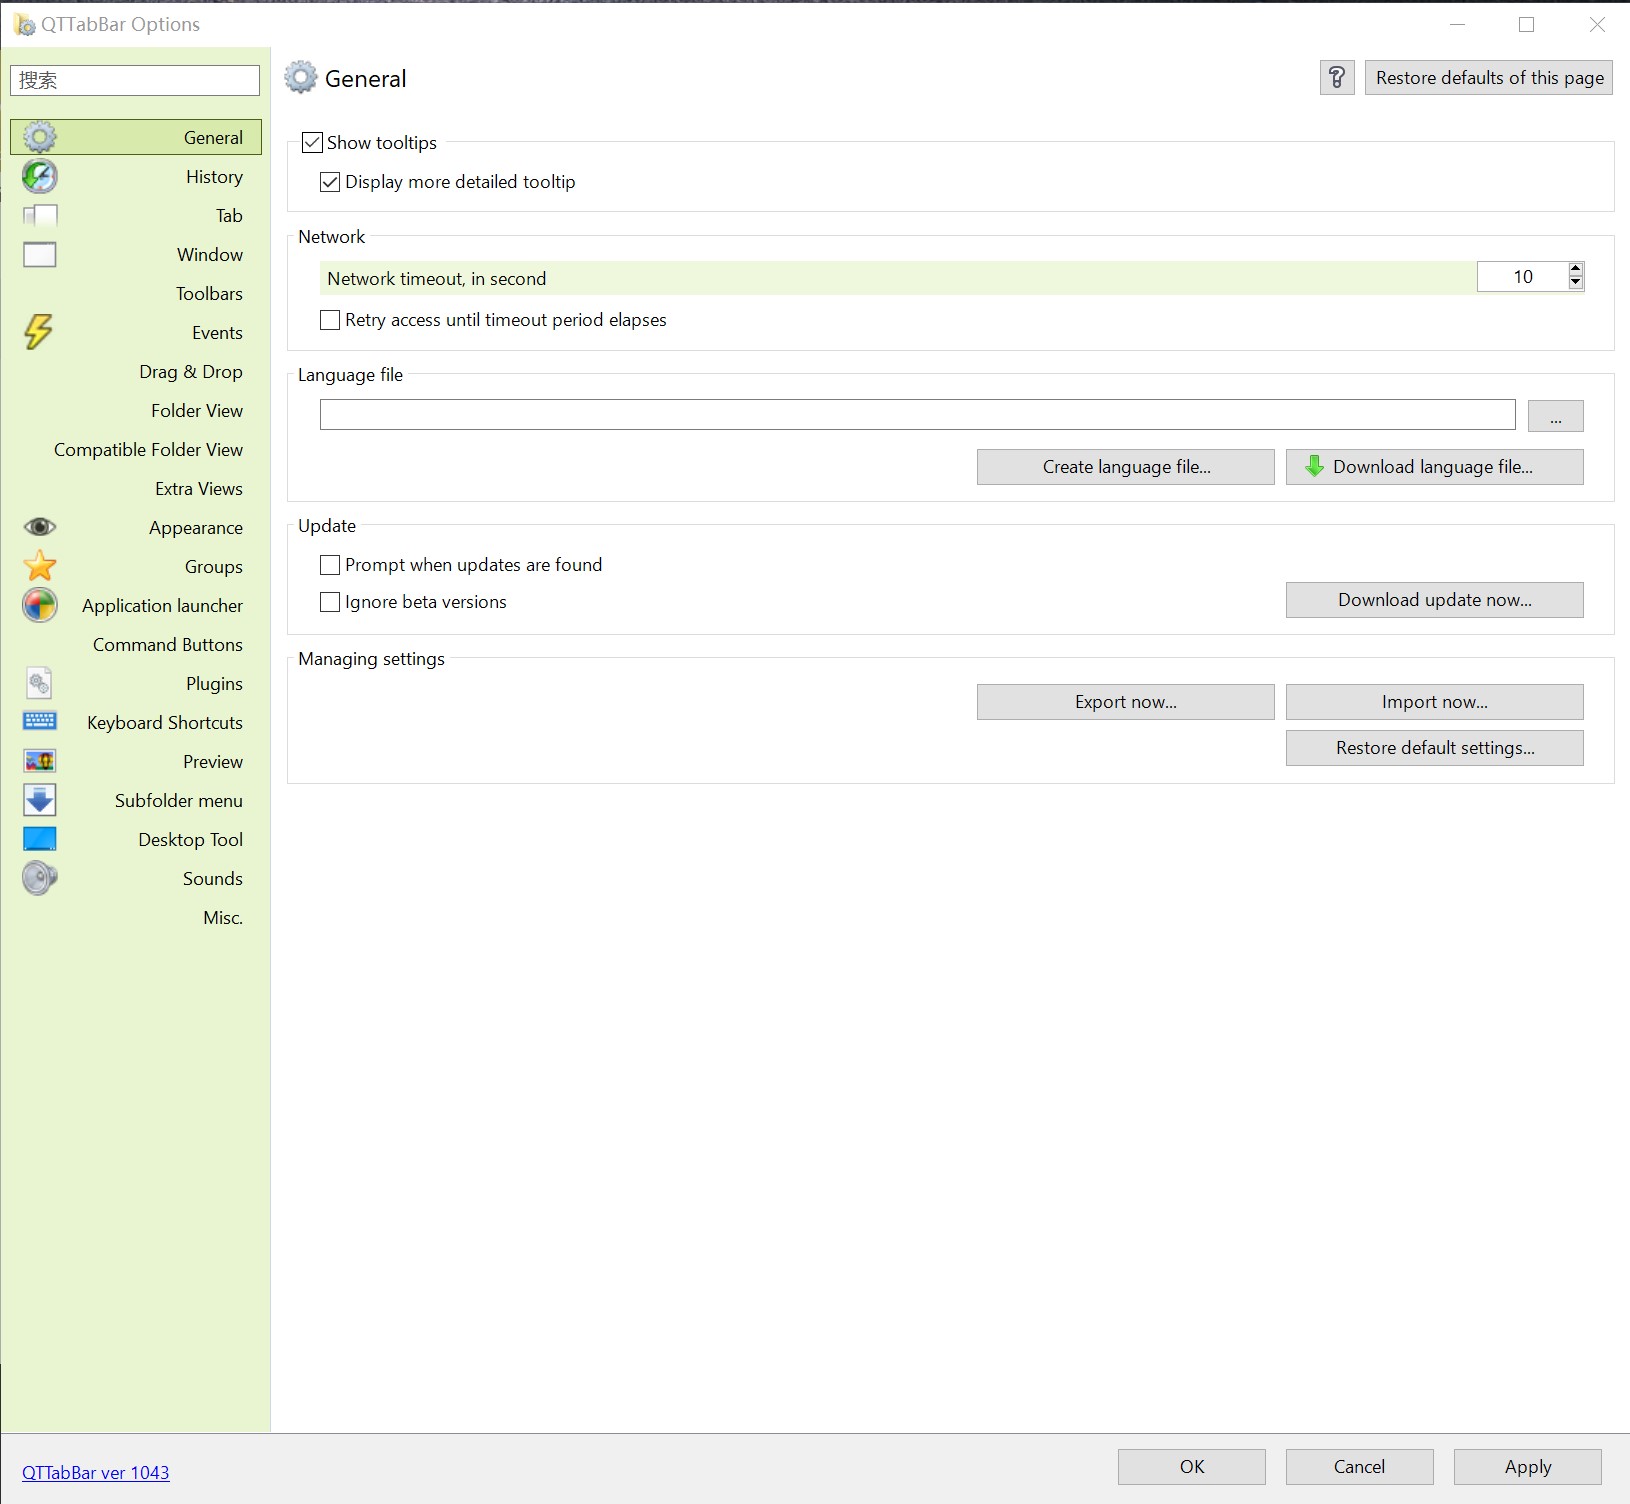Viewport: 1630px width, 1504px height.
Task: Click the Subfolder menu arrow icon
Action: 40,800
